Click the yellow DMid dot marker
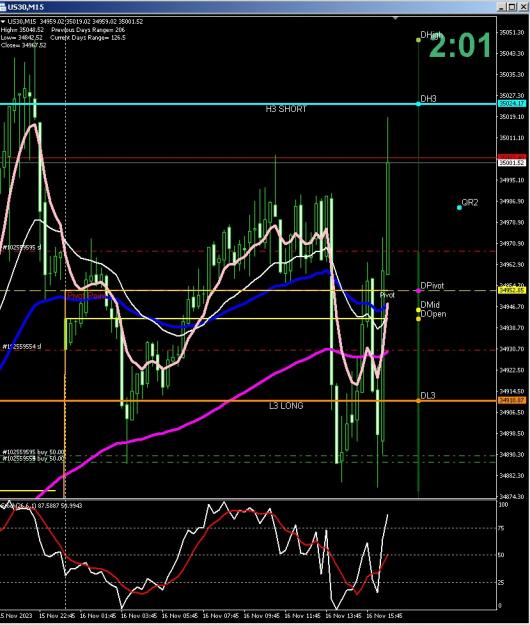Screen dimensions: 530x625 pyautogui.click(x=418, y=310)
